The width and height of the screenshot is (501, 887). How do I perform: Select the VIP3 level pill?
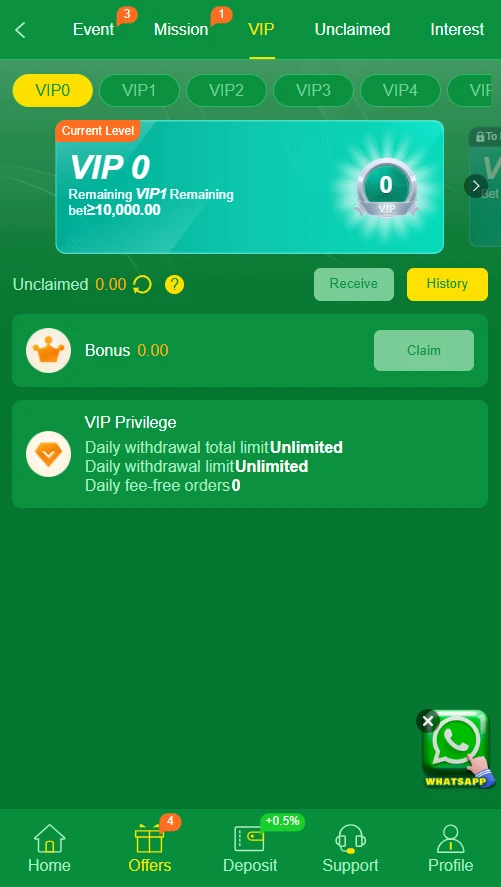click(313, 91)
